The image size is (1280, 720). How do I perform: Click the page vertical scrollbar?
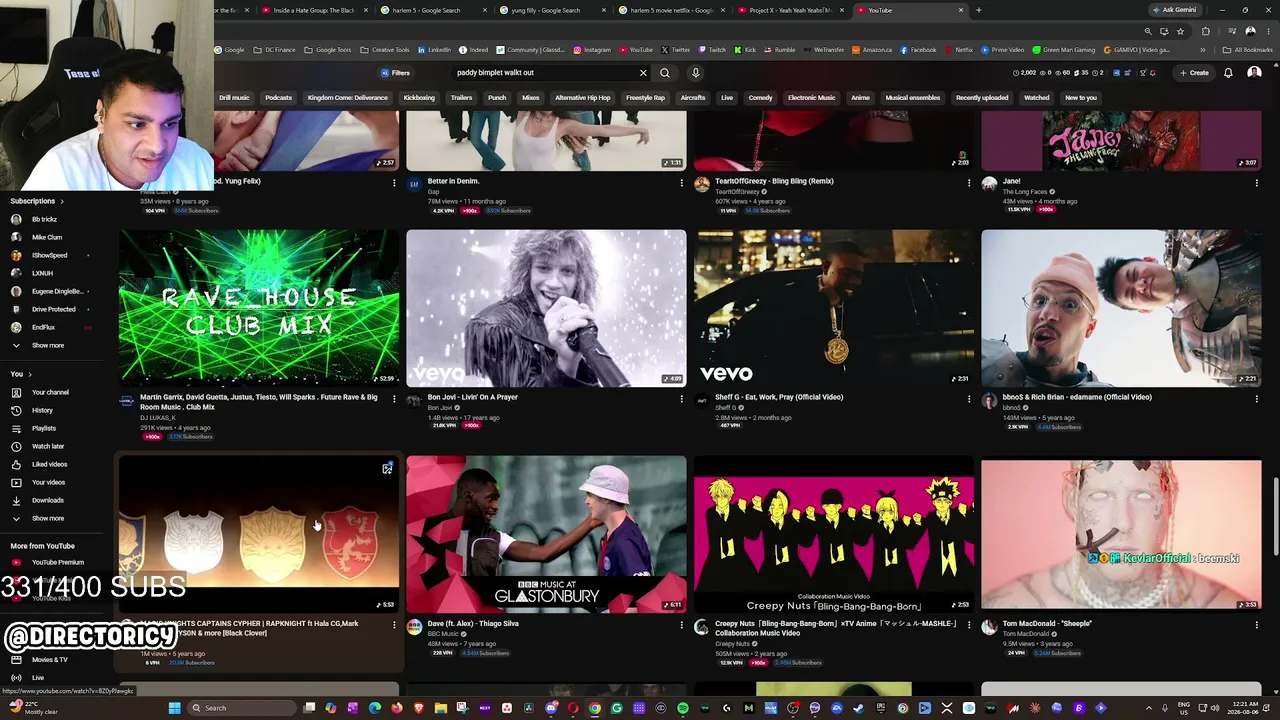coord(1274,515)
